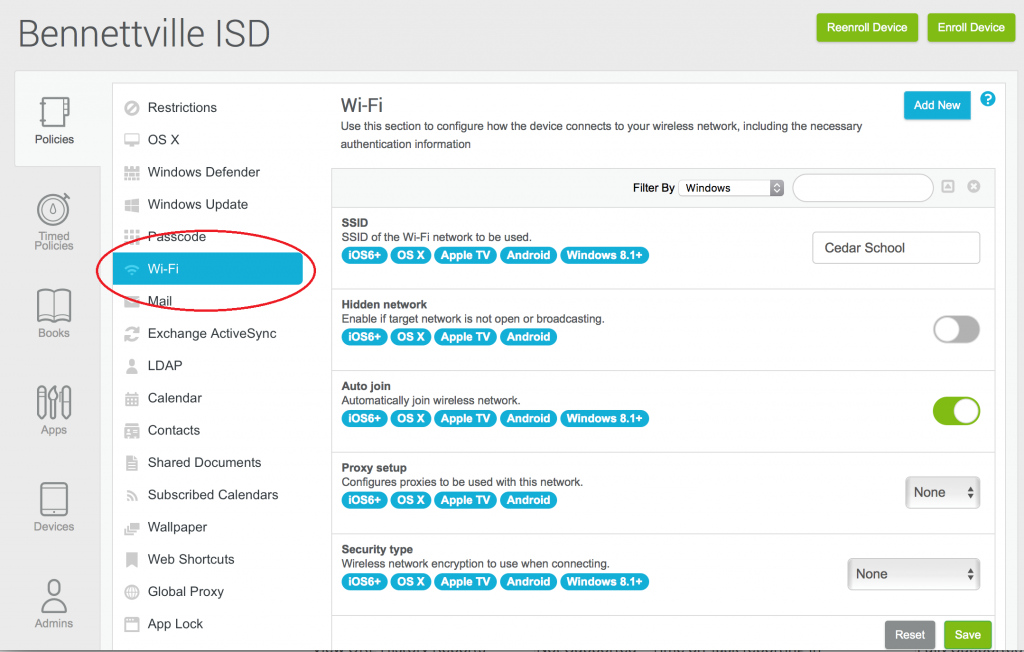Click the Calendar icon in sidebar

tap(132, 399)
